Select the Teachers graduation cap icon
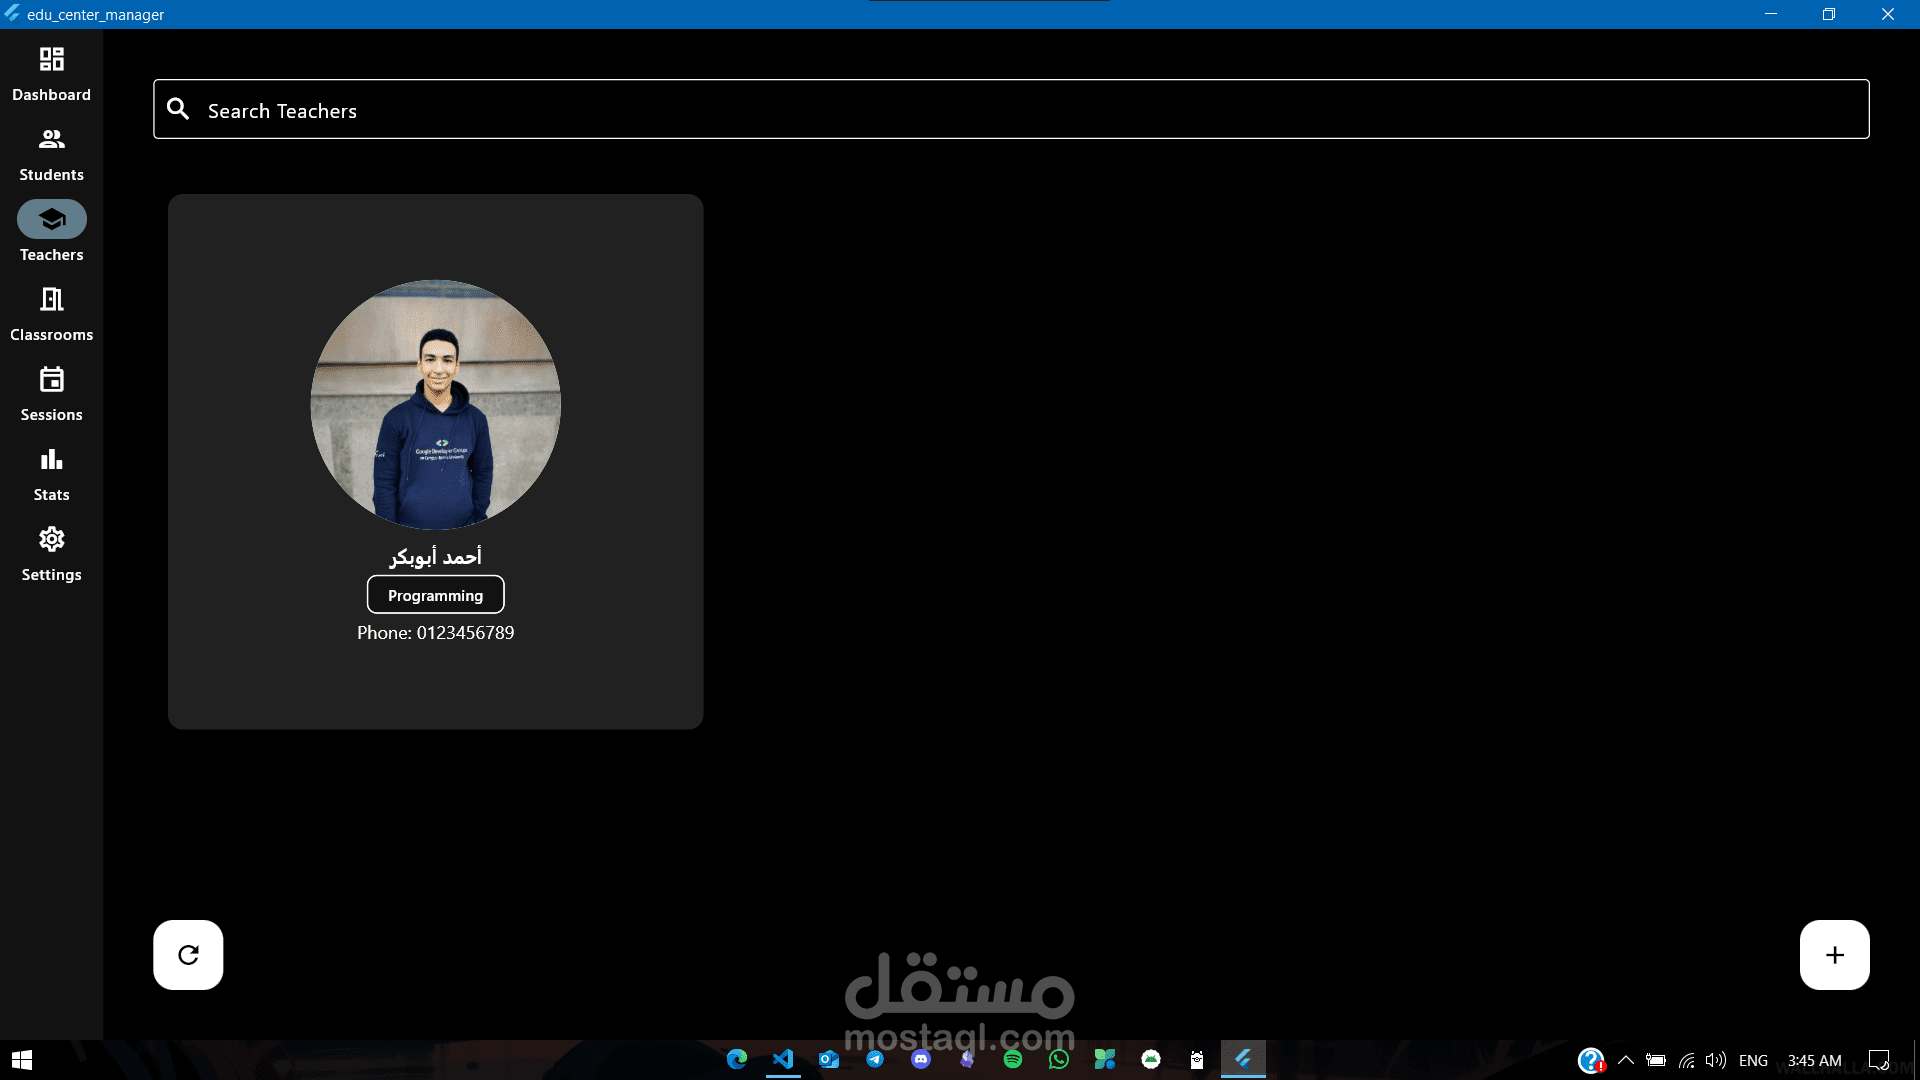The height and width of the screenshot is (1080, 1920). (x=51, y=219)
